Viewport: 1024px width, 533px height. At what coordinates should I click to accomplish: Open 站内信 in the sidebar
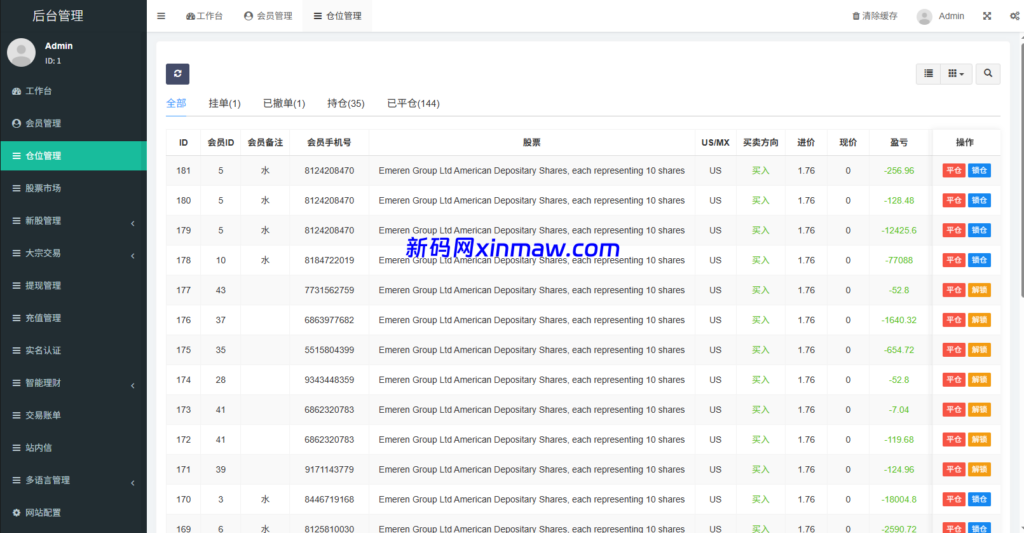(73, 447)
